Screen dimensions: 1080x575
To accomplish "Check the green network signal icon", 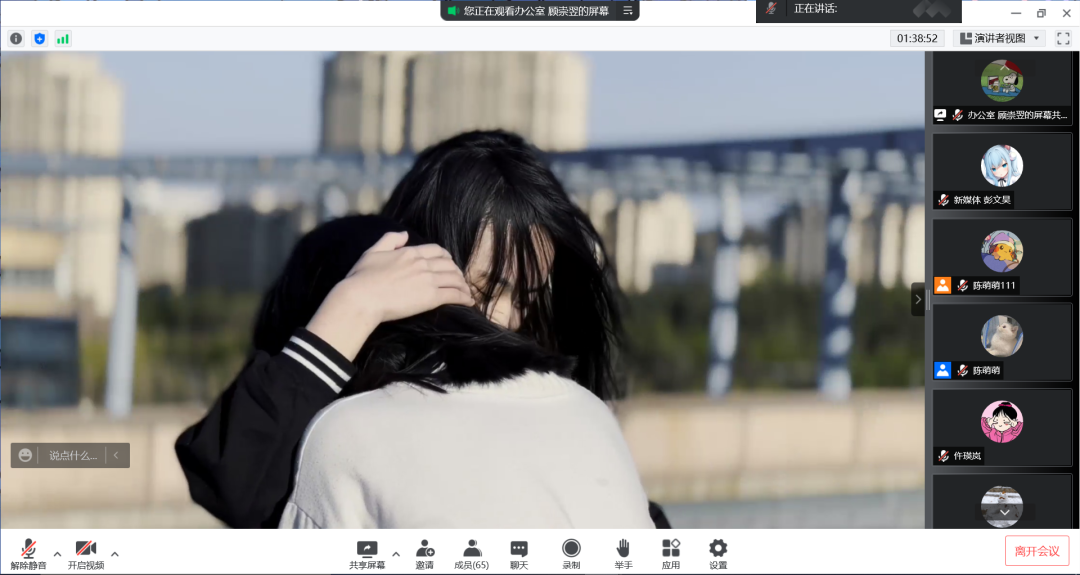I will tap(63, 38).
